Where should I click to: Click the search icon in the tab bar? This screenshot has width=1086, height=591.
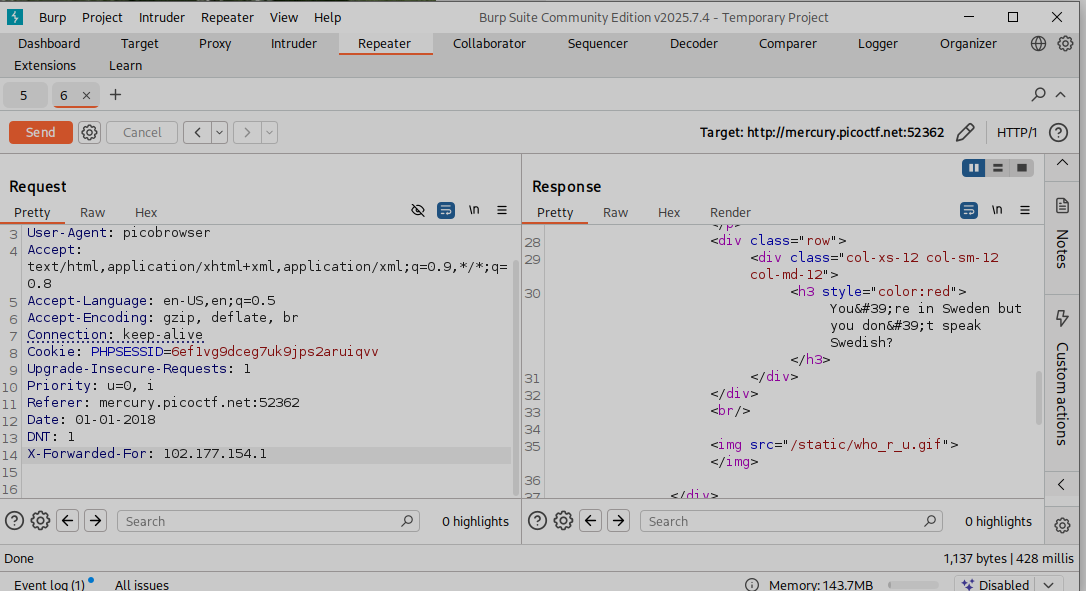1038,94
